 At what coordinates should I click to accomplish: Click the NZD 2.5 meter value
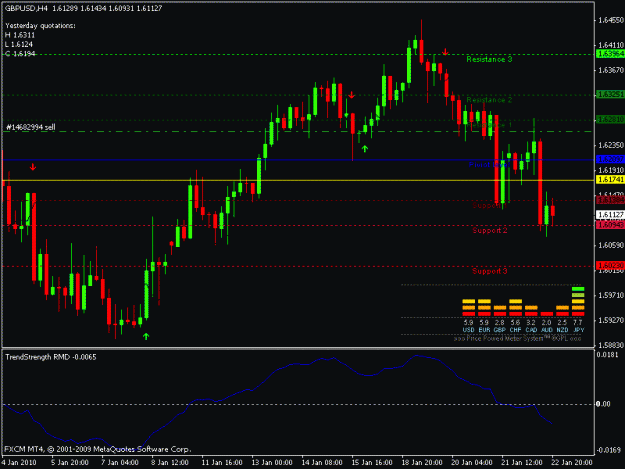click(562, 322)
